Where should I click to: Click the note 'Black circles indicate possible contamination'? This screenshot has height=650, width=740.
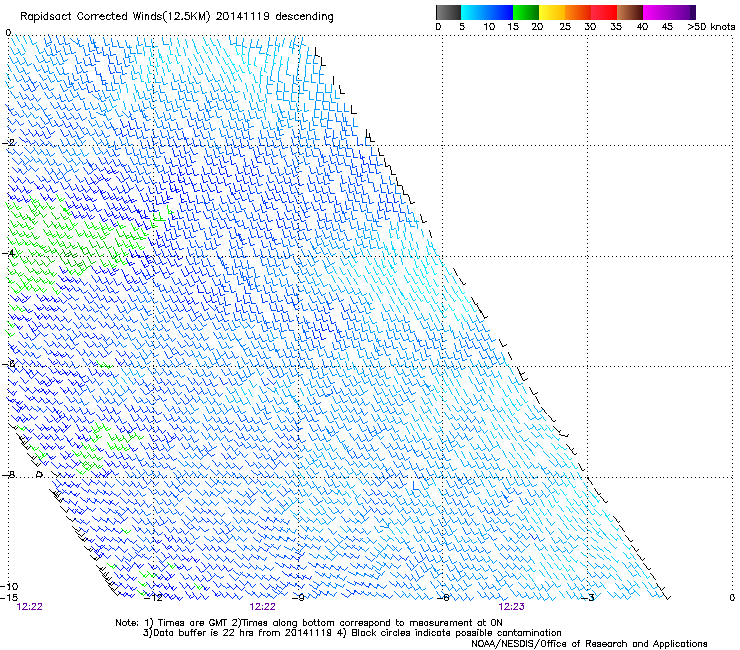click(x=456, y=633)
